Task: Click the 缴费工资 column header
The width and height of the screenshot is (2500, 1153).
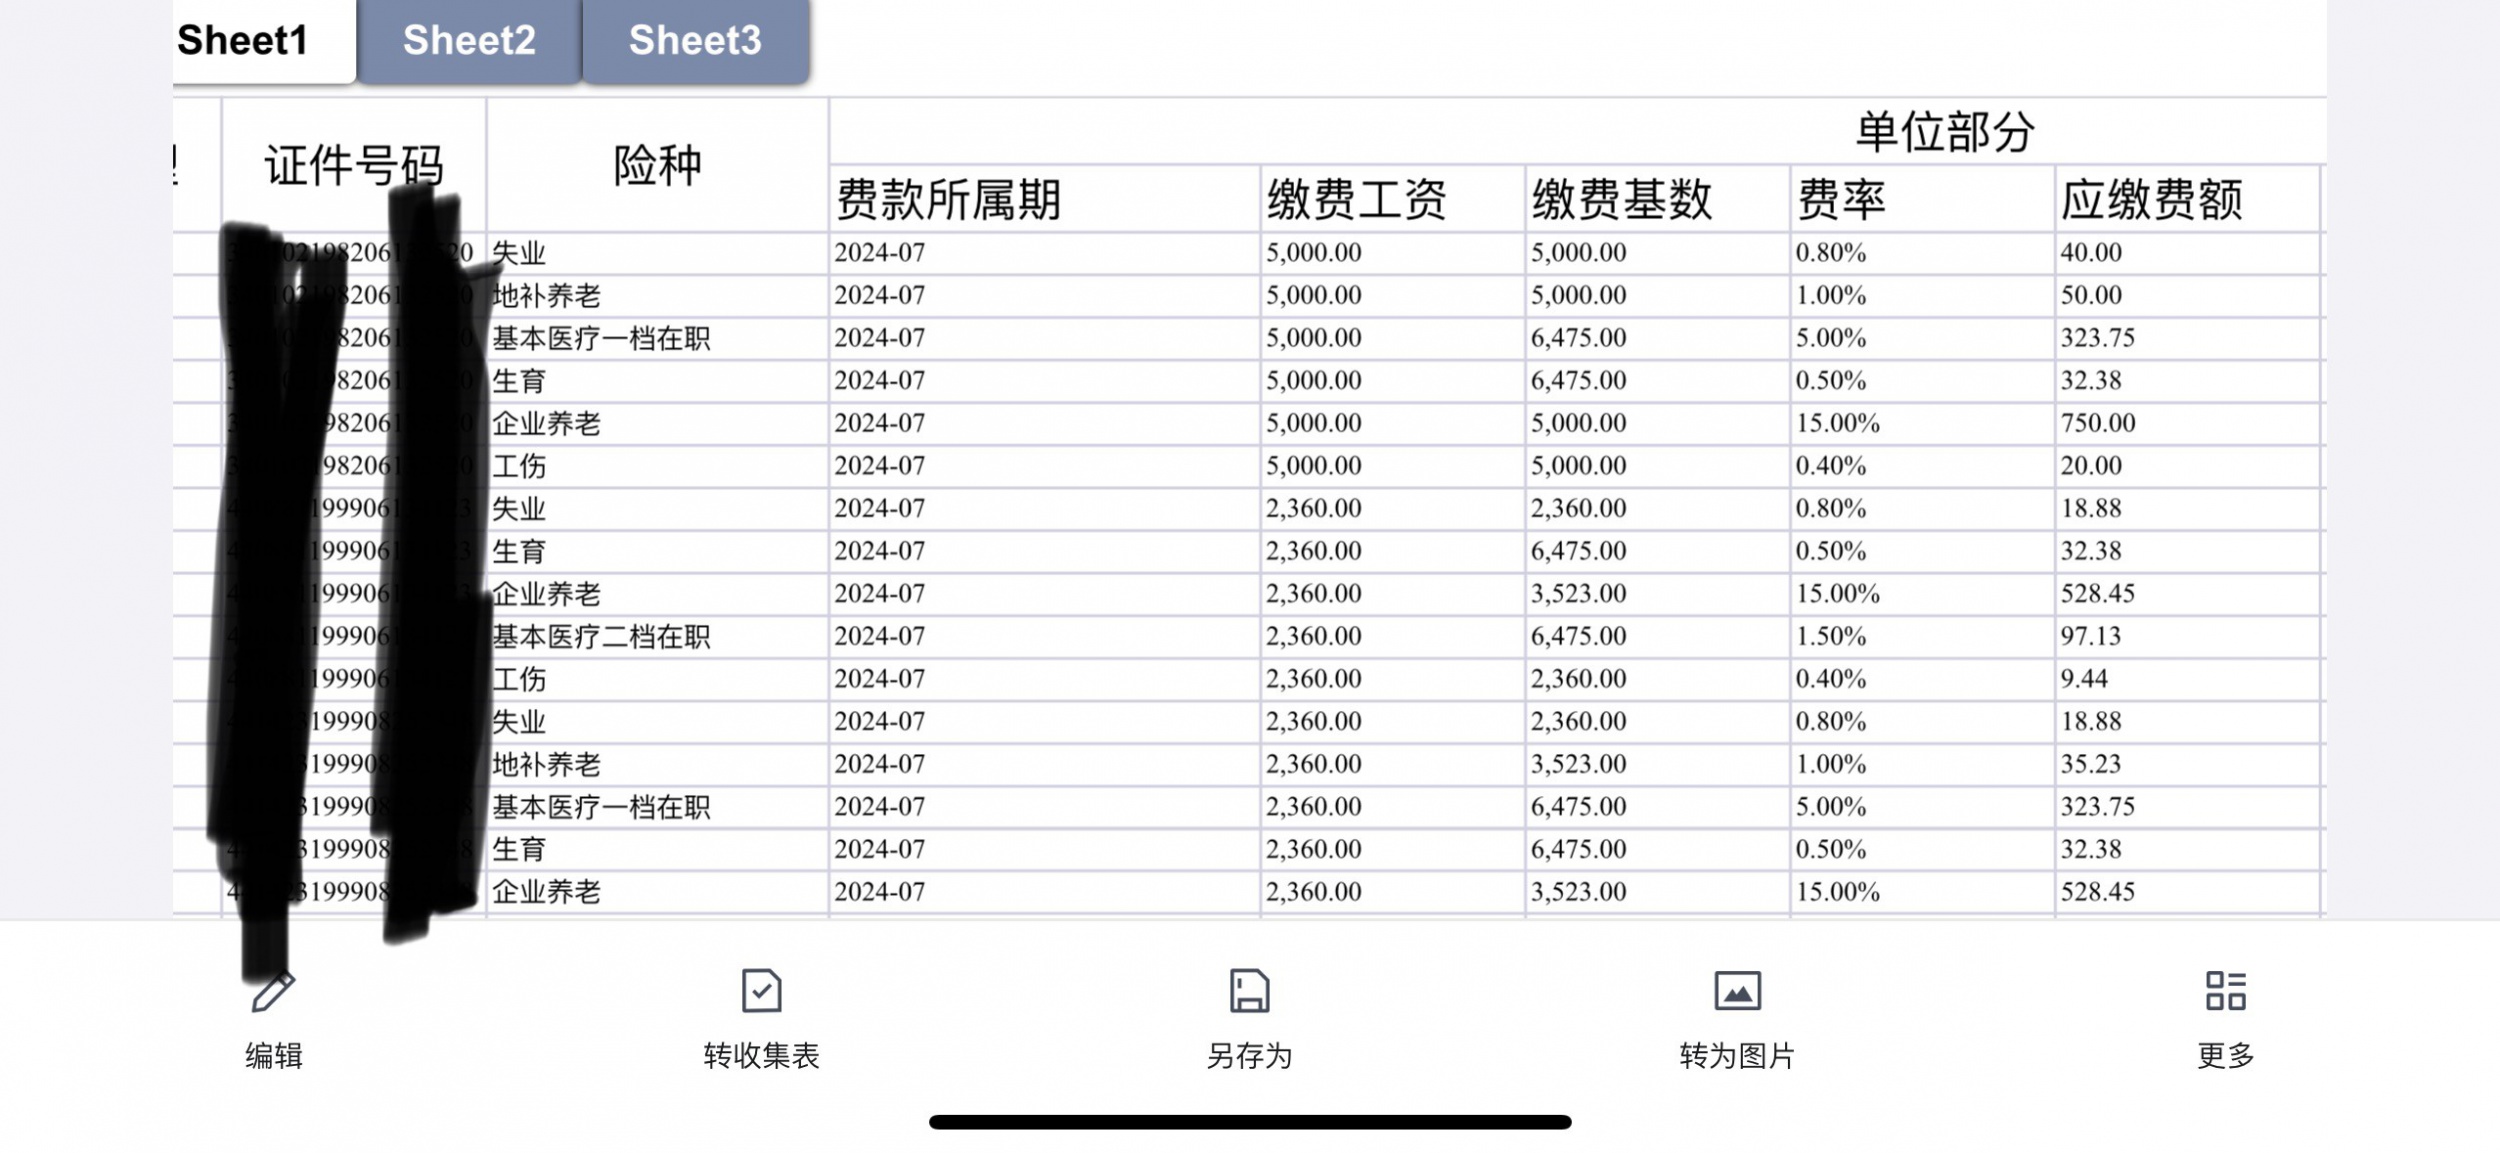Action: (x=1392, y=199)
